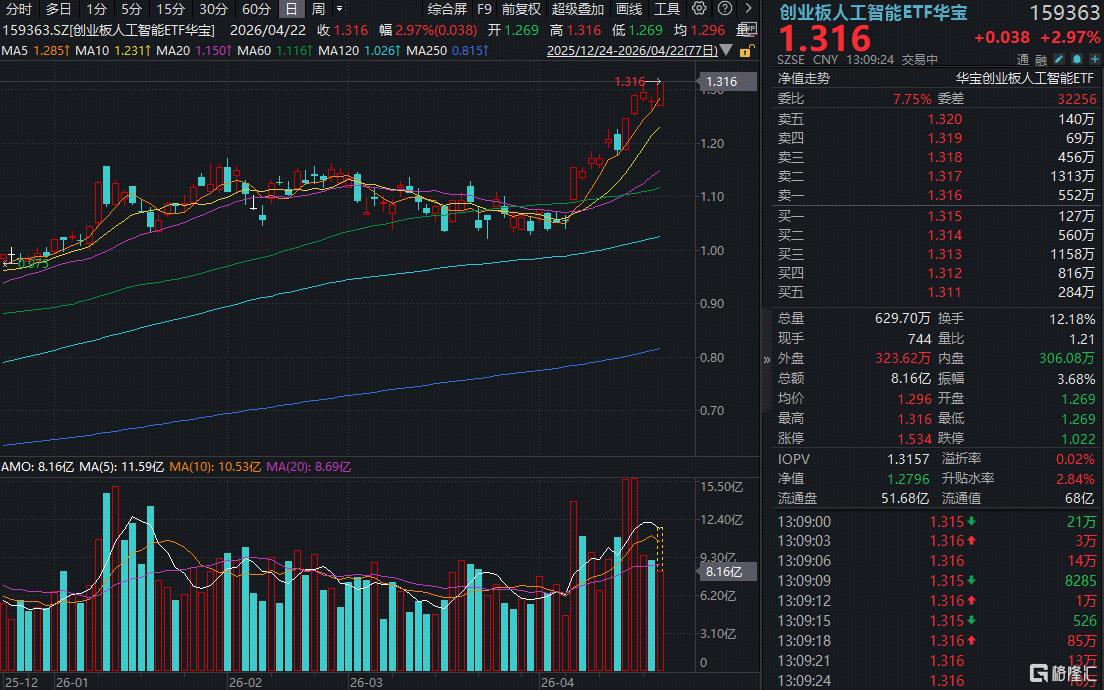
Task: Click the MA(10): 10.53亿 volume label
Action: [x=213, y=467]
